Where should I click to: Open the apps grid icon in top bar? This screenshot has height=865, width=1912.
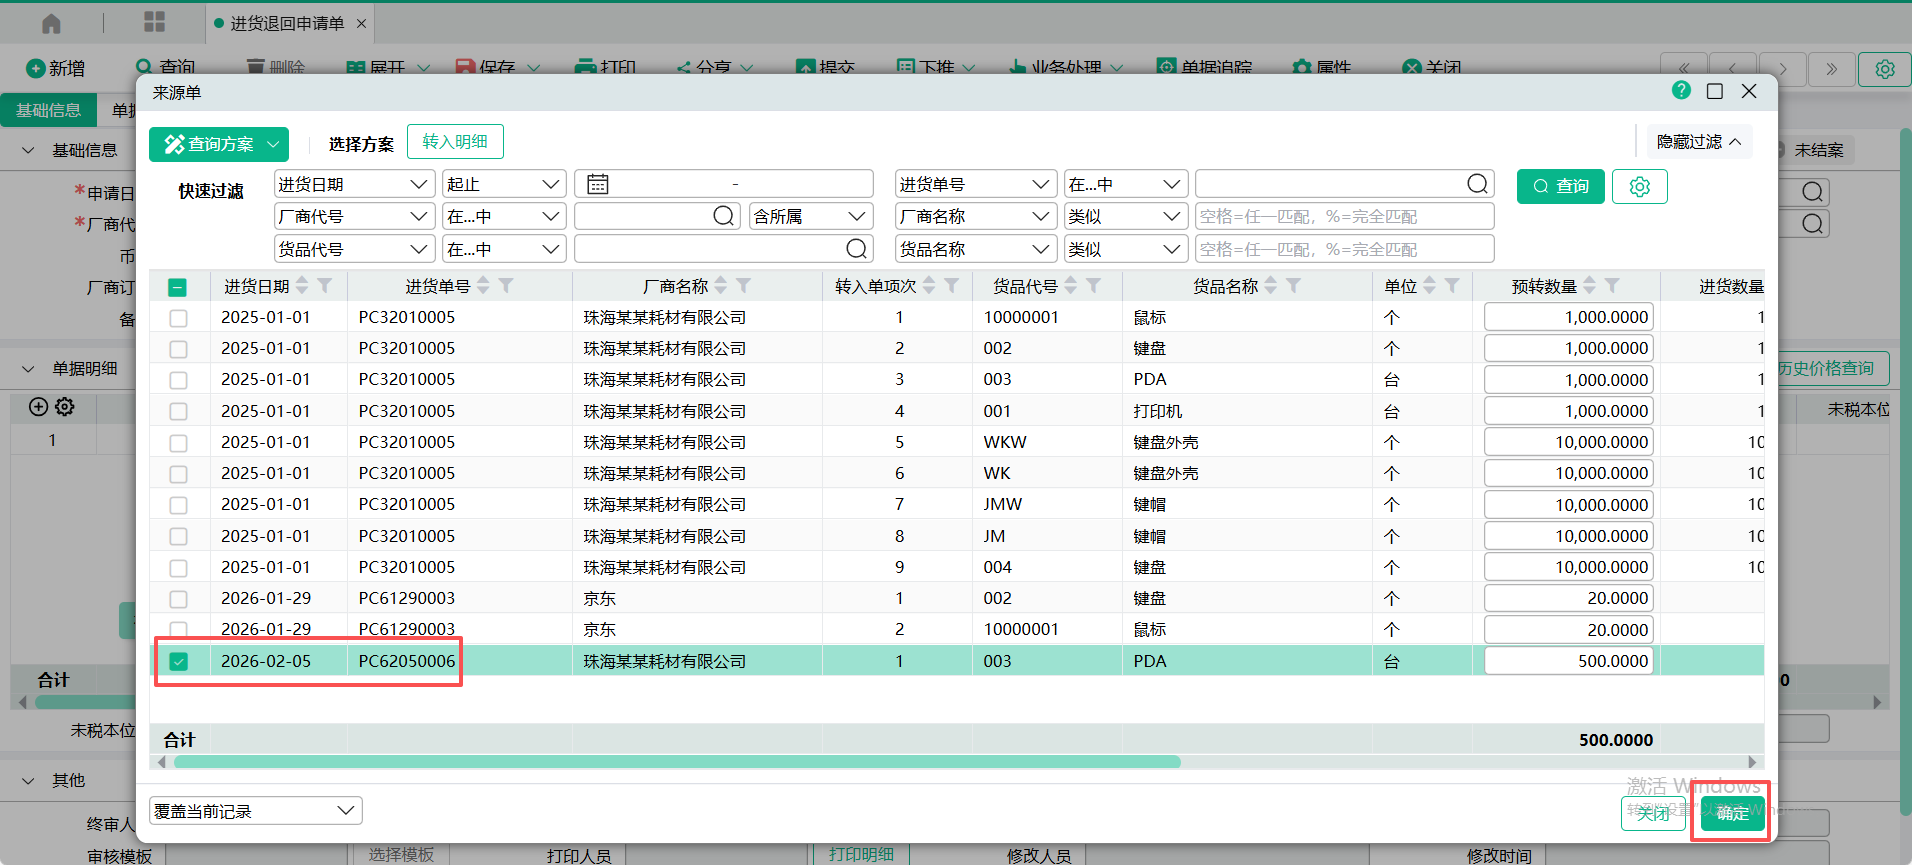[x=154, y=22]
